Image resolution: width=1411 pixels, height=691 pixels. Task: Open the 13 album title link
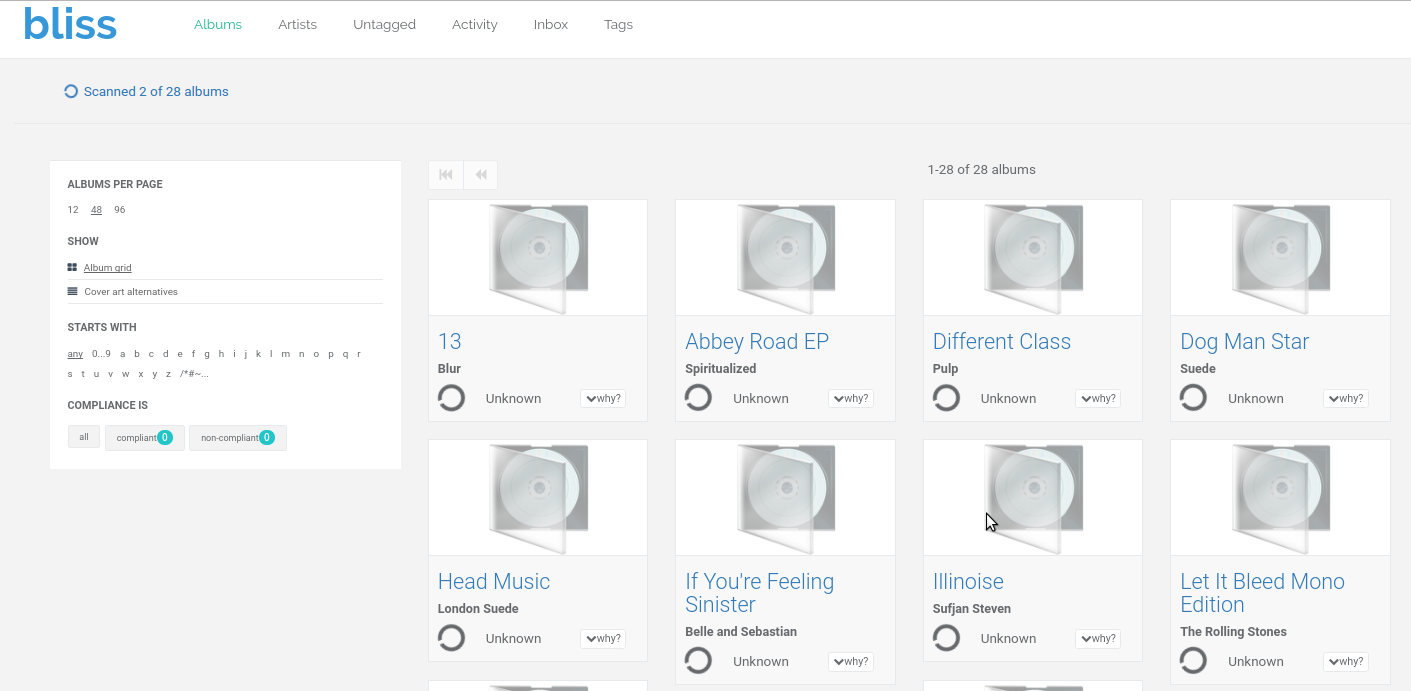tap(450, 342)
